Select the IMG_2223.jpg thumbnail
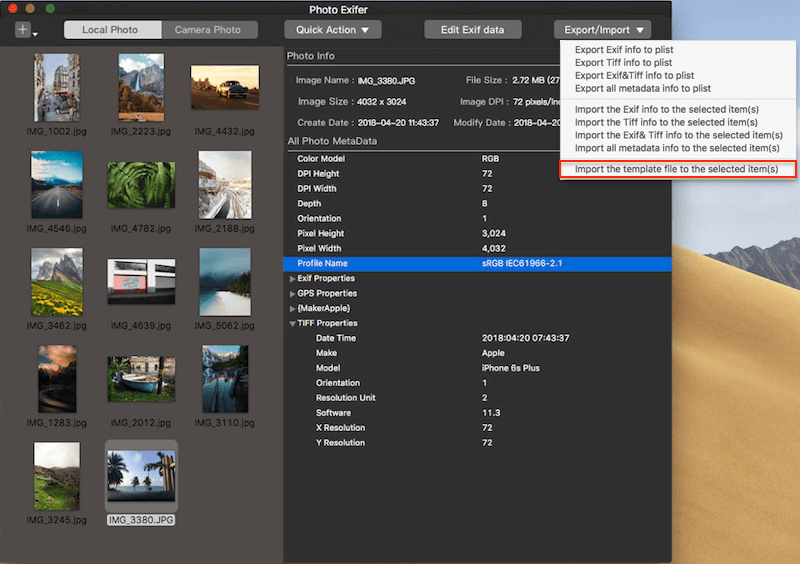This screenshot has width=800, height=564. (141, 88)
